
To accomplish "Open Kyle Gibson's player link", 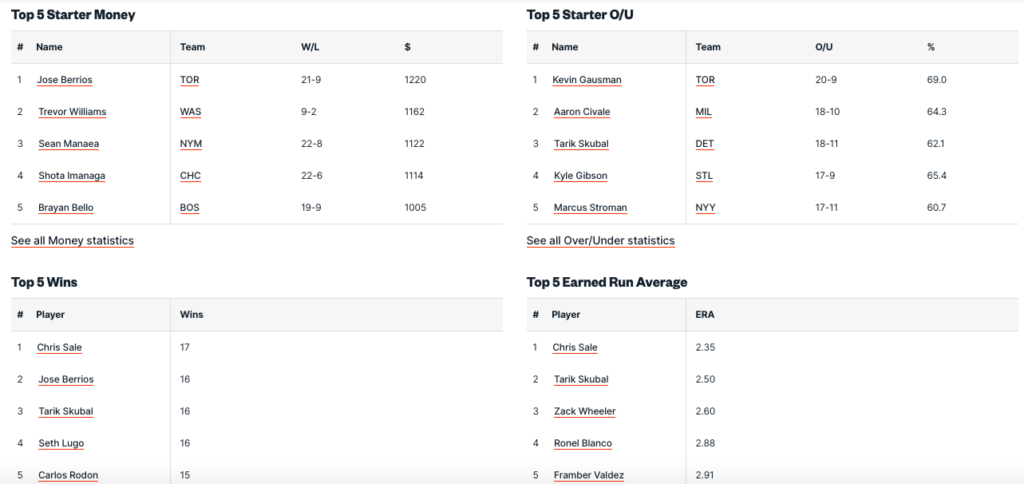I will (x=580, y=176).
